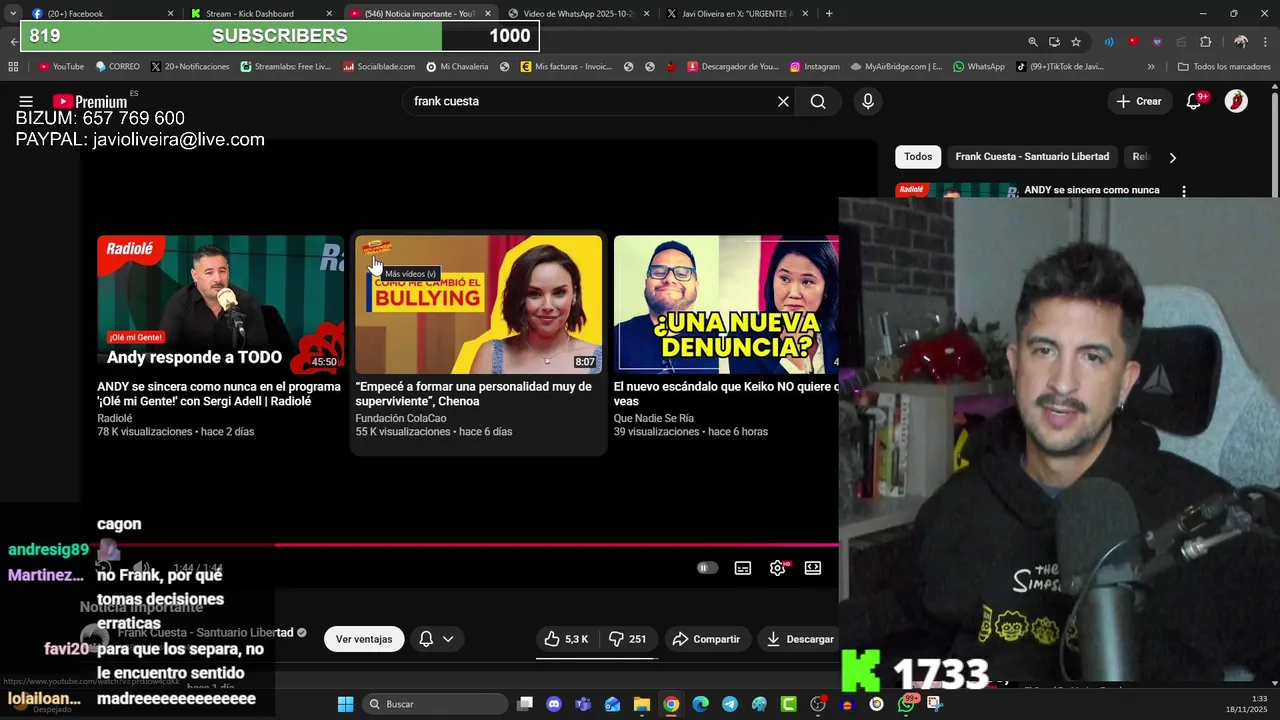Show next filter chips with right chevron
The image size is (1280, 720).
[1172, 157]
